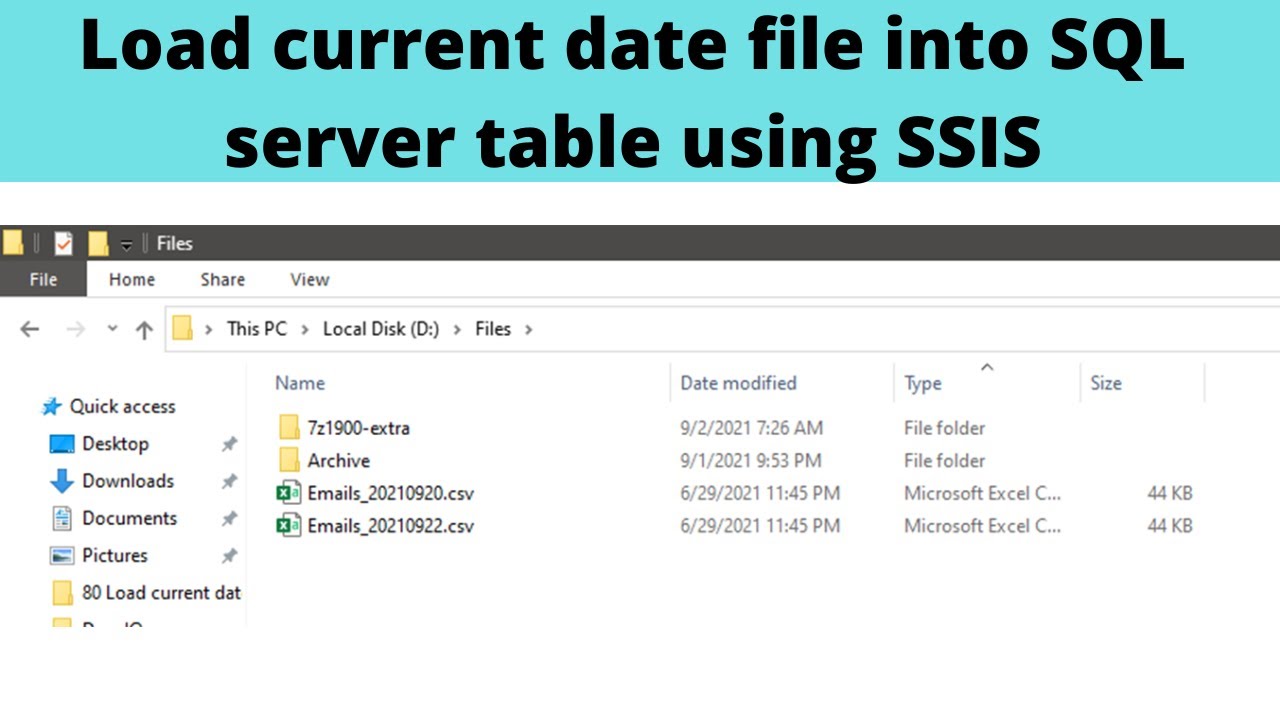Image resolution: width=1280 pixels, height=720 pixels.
Task: Unpin Pictures using its pin icon
Action: 229,555
